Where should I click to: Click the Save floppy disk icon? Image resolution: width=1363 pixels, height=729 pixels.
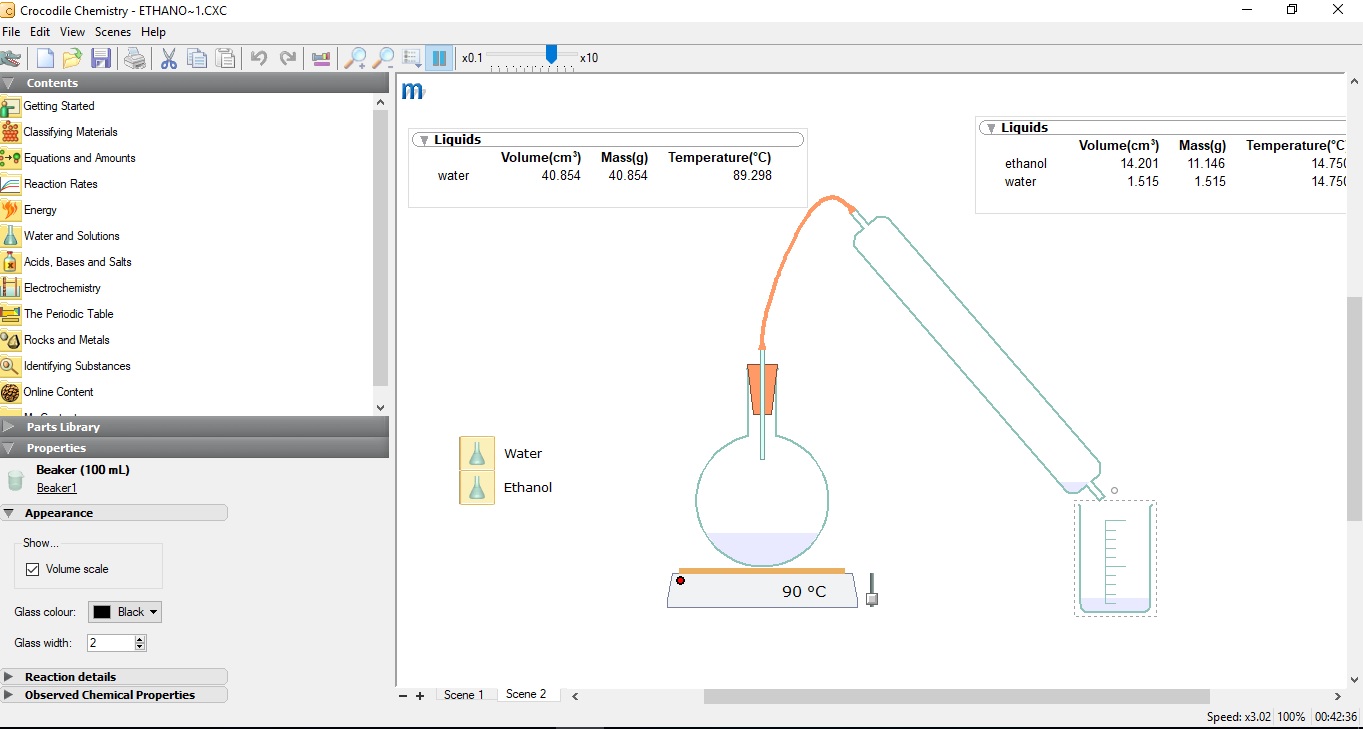click(x=100, y=58)
